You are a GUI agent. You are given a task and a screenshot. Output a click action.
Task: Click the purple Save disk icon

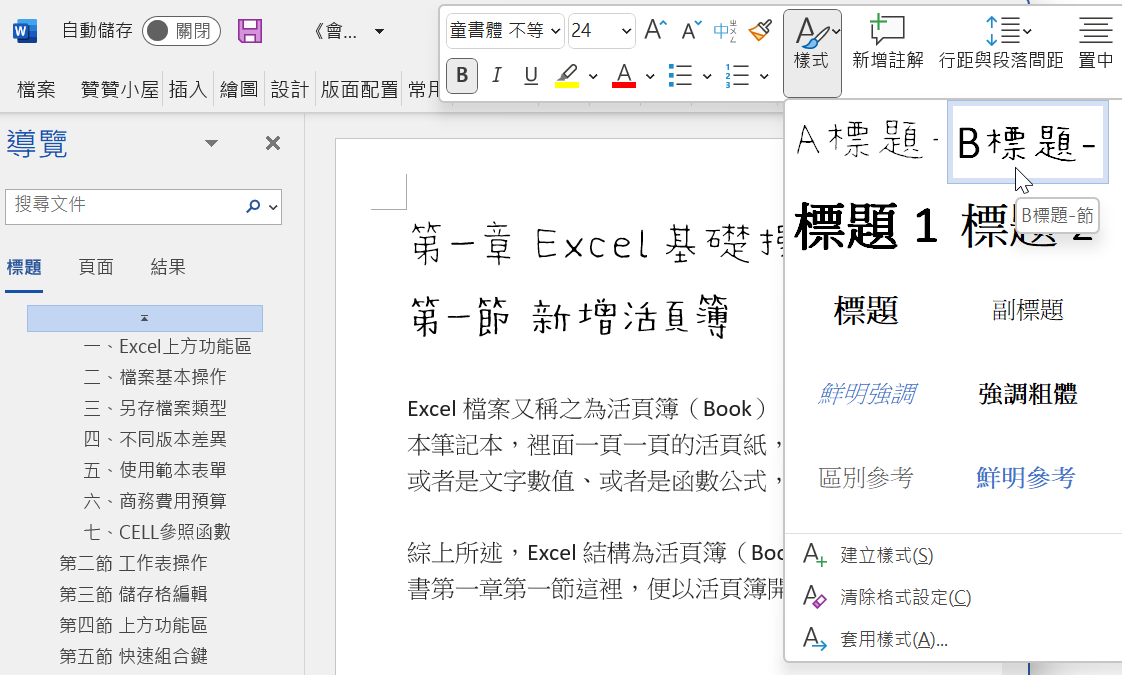click(250, 31)
